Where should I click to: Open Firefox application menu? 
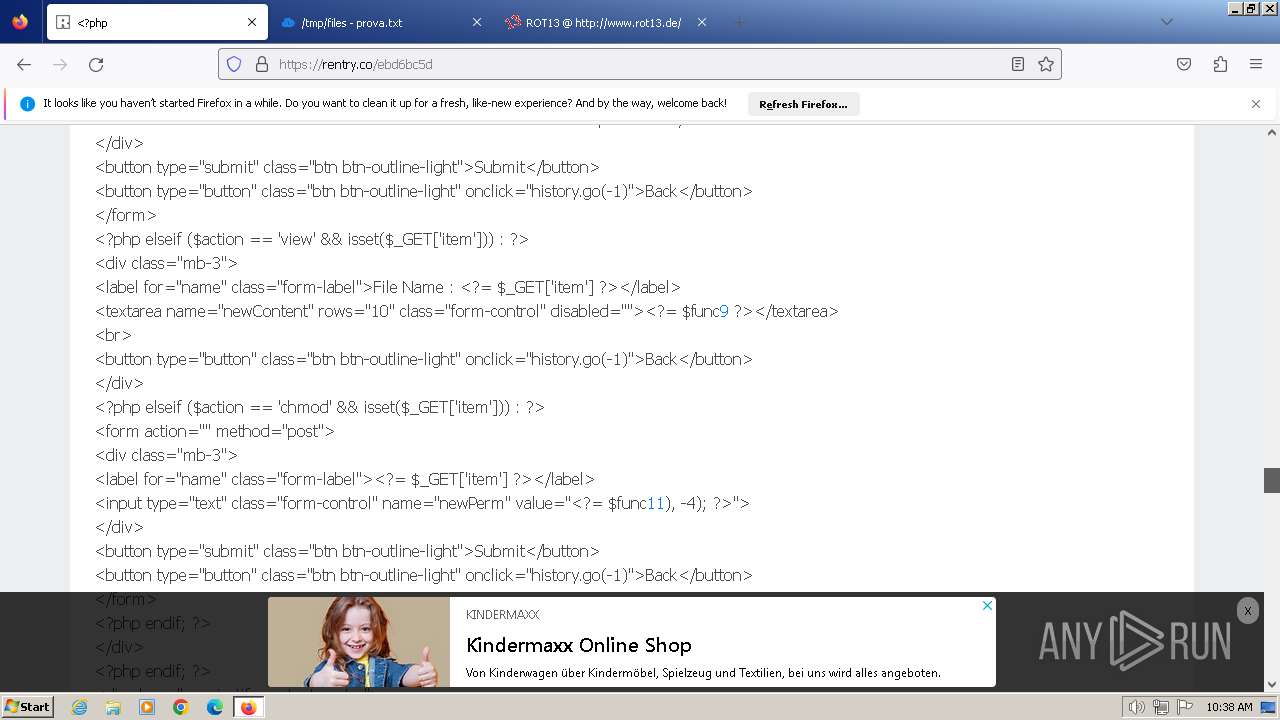point(1256,64)
